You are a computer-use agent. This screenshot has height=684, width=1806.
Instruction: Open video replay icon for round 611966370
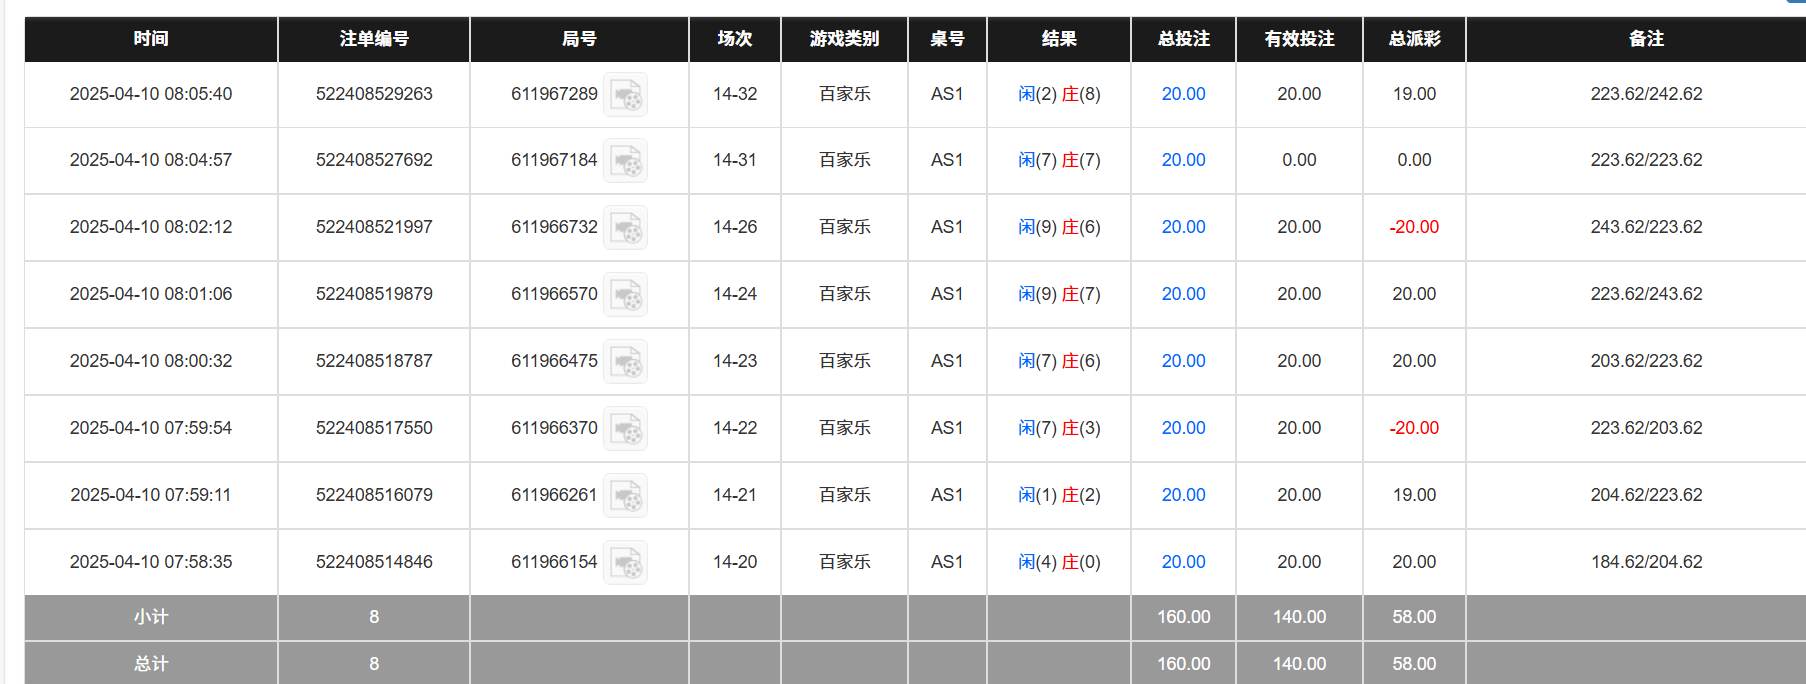pos(625,429)
